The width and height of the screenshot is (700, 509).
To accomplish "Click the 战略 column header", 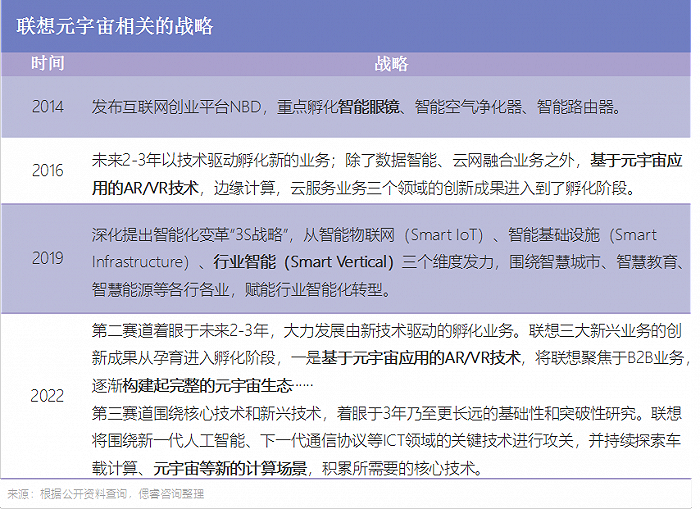I will [x=391, y=64].
